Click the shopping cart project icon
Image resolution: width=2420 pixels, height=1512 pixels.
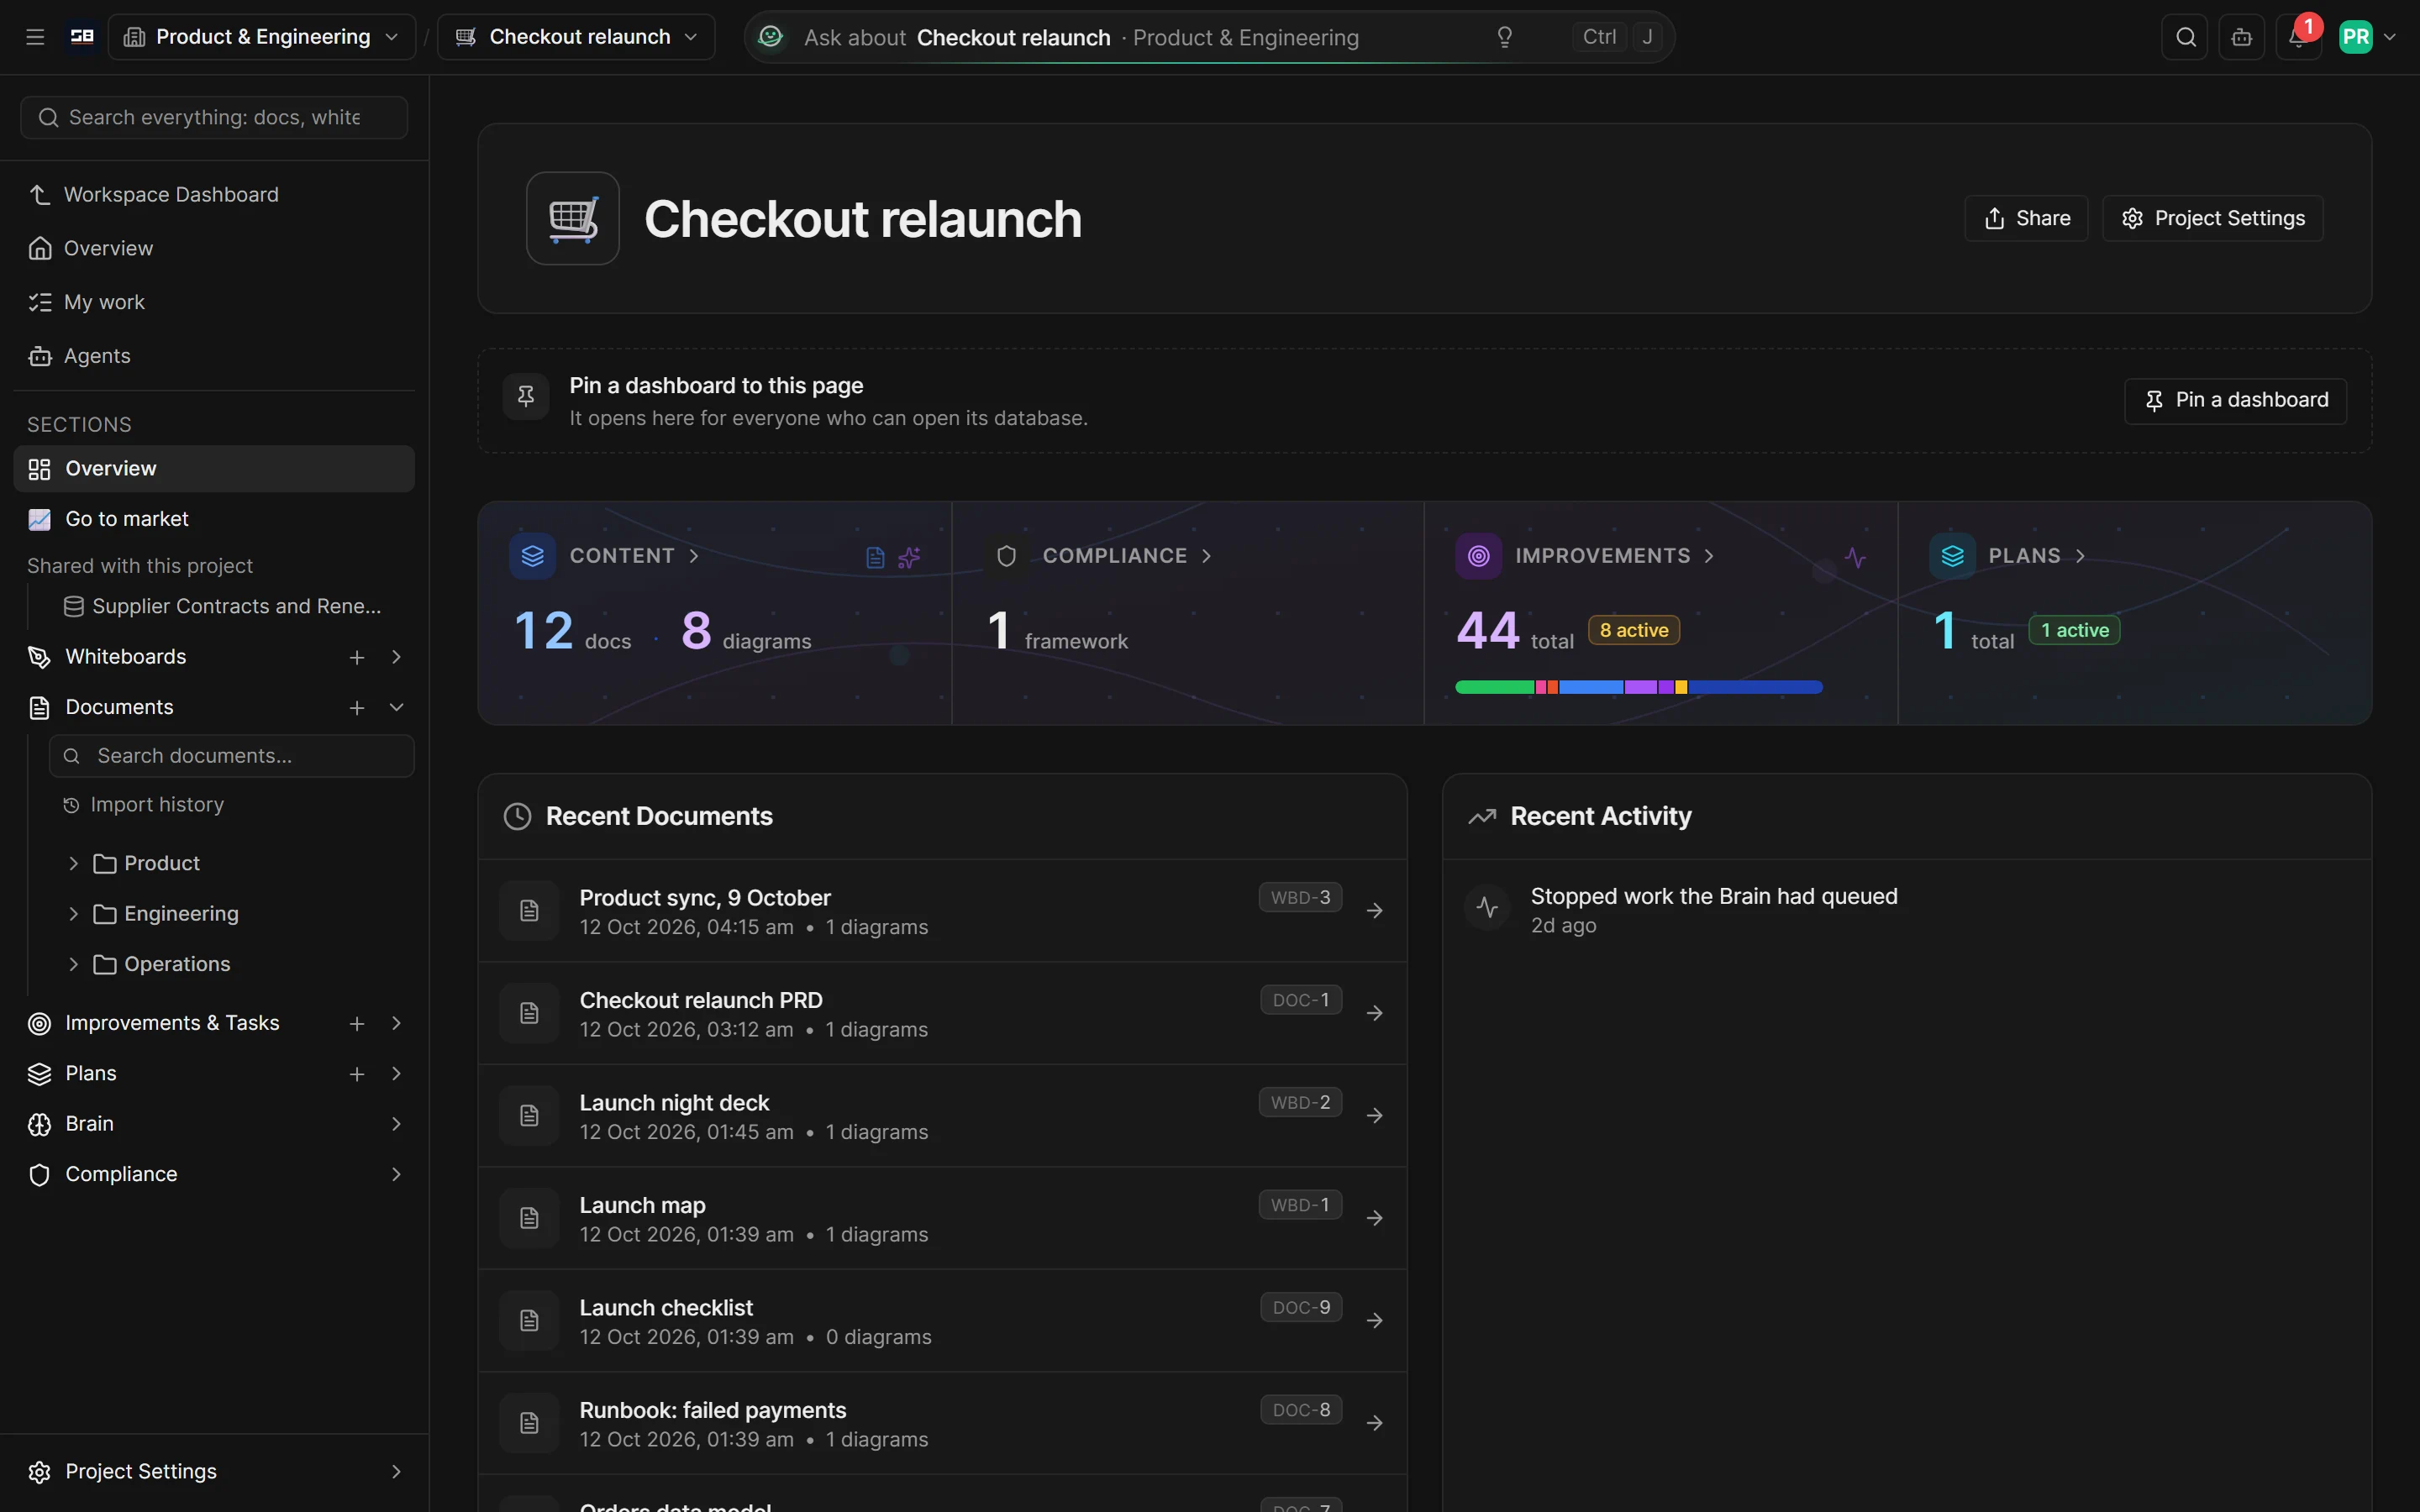[x=573, y=218]
